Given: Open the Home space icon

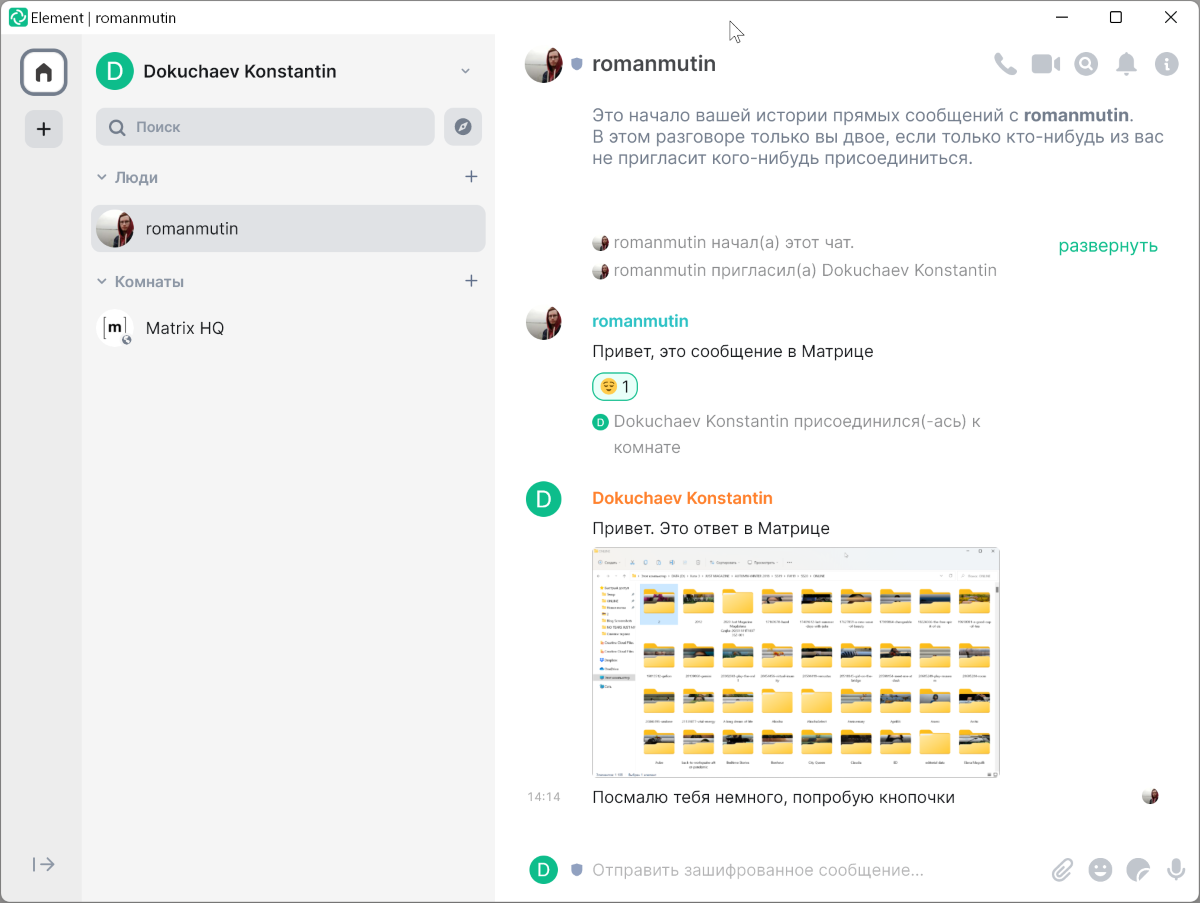Looking at the screenshot, I should click(x=44, y=72).
